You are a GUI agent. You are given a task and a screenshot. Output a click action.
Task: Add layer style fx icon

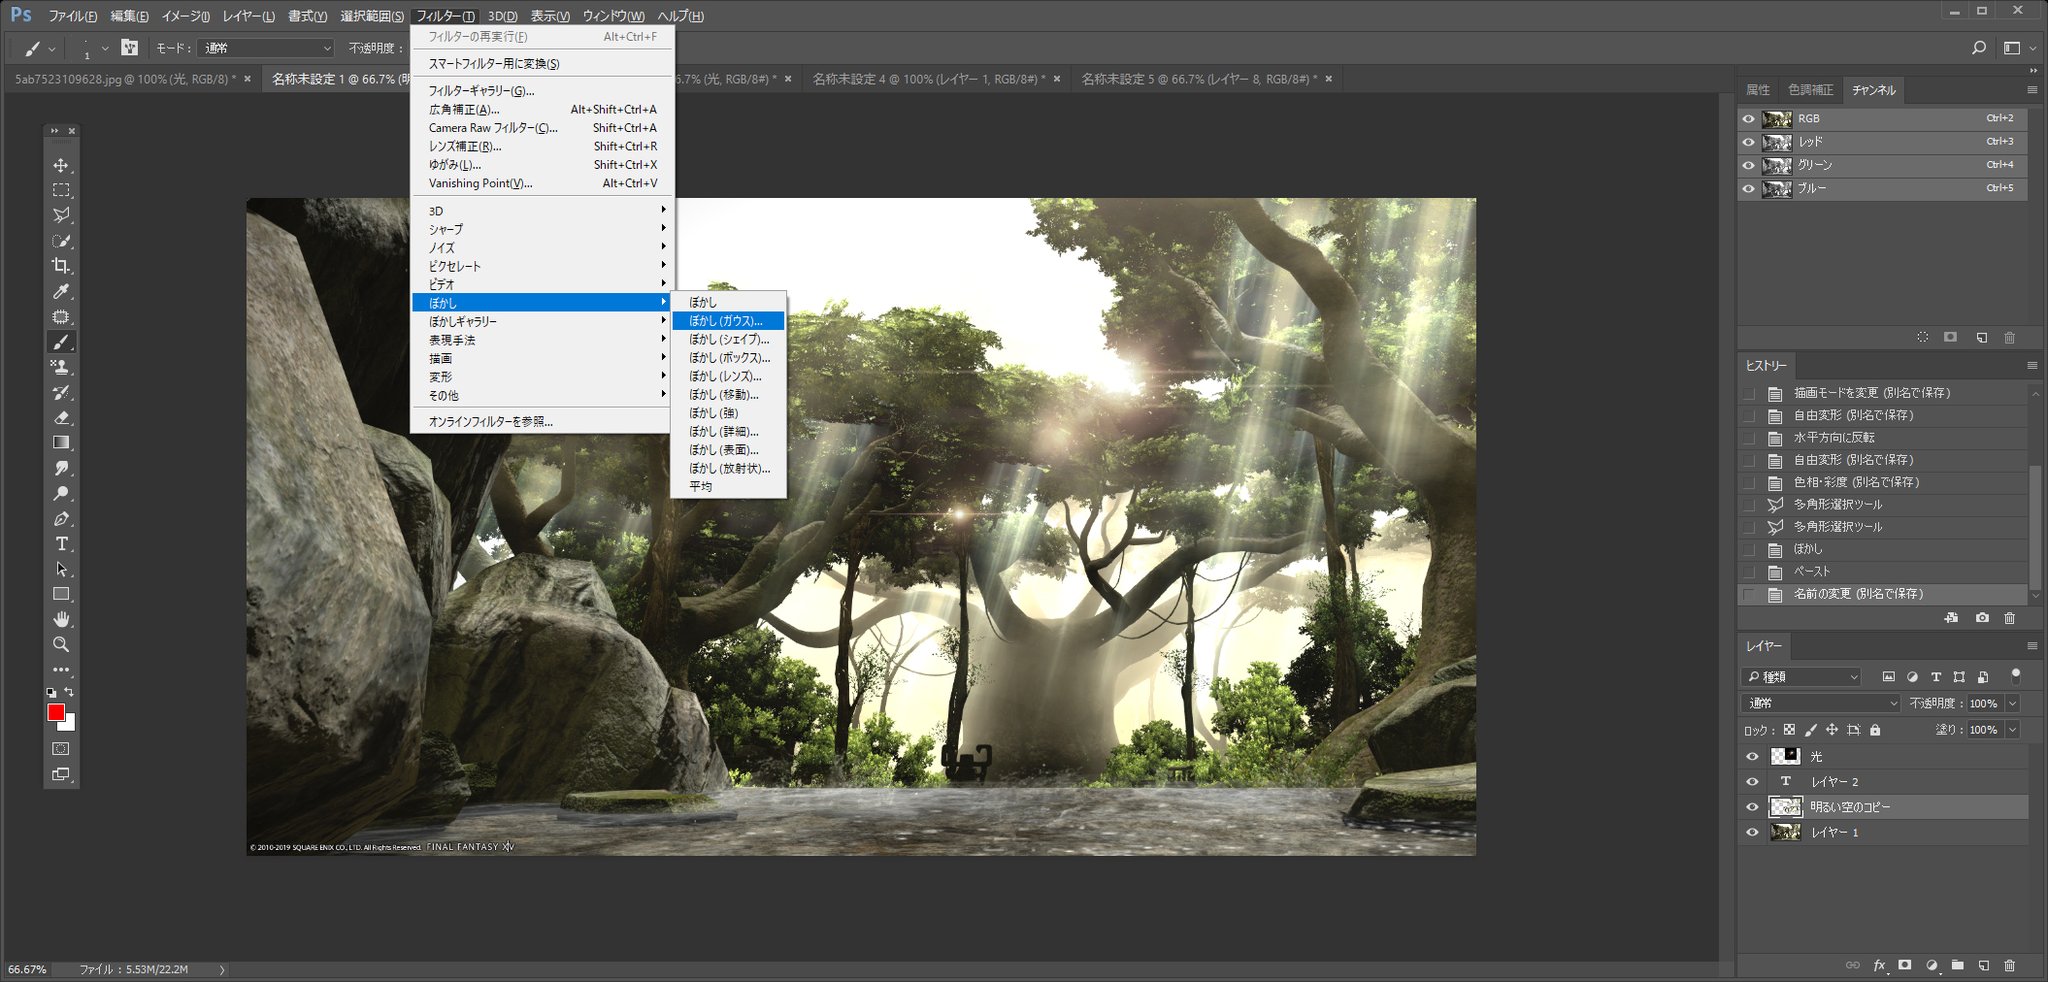pos(1879,965)
